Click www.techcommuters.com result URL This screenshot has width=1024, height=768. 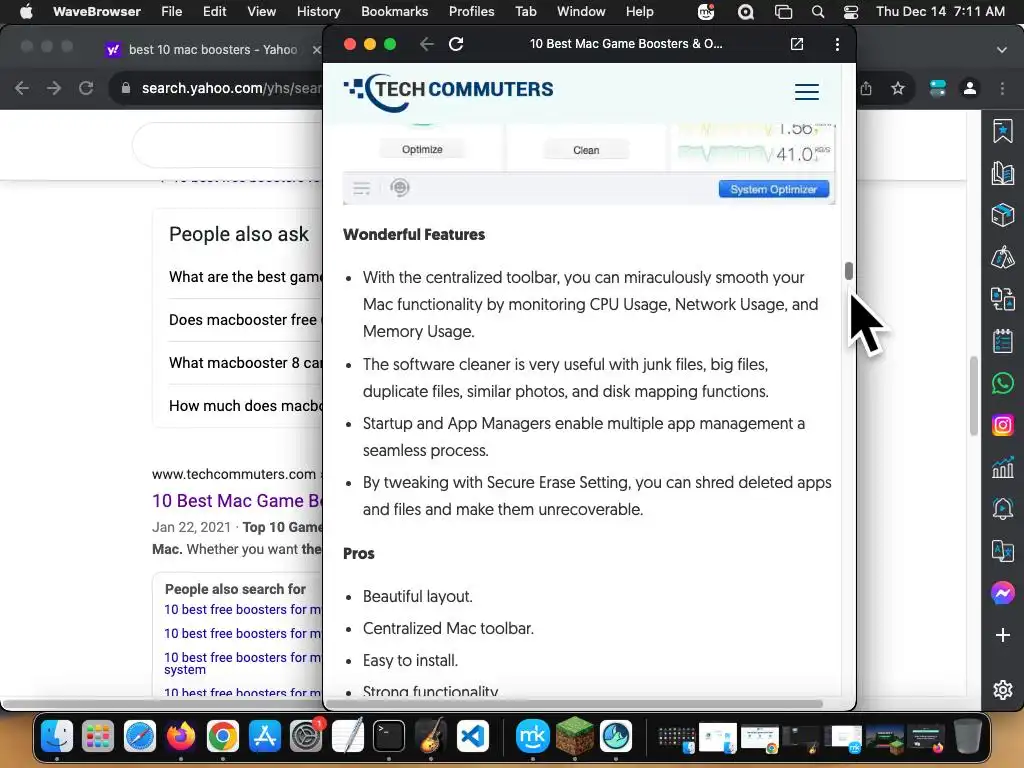pyautogui.click(x=234, y=474)
